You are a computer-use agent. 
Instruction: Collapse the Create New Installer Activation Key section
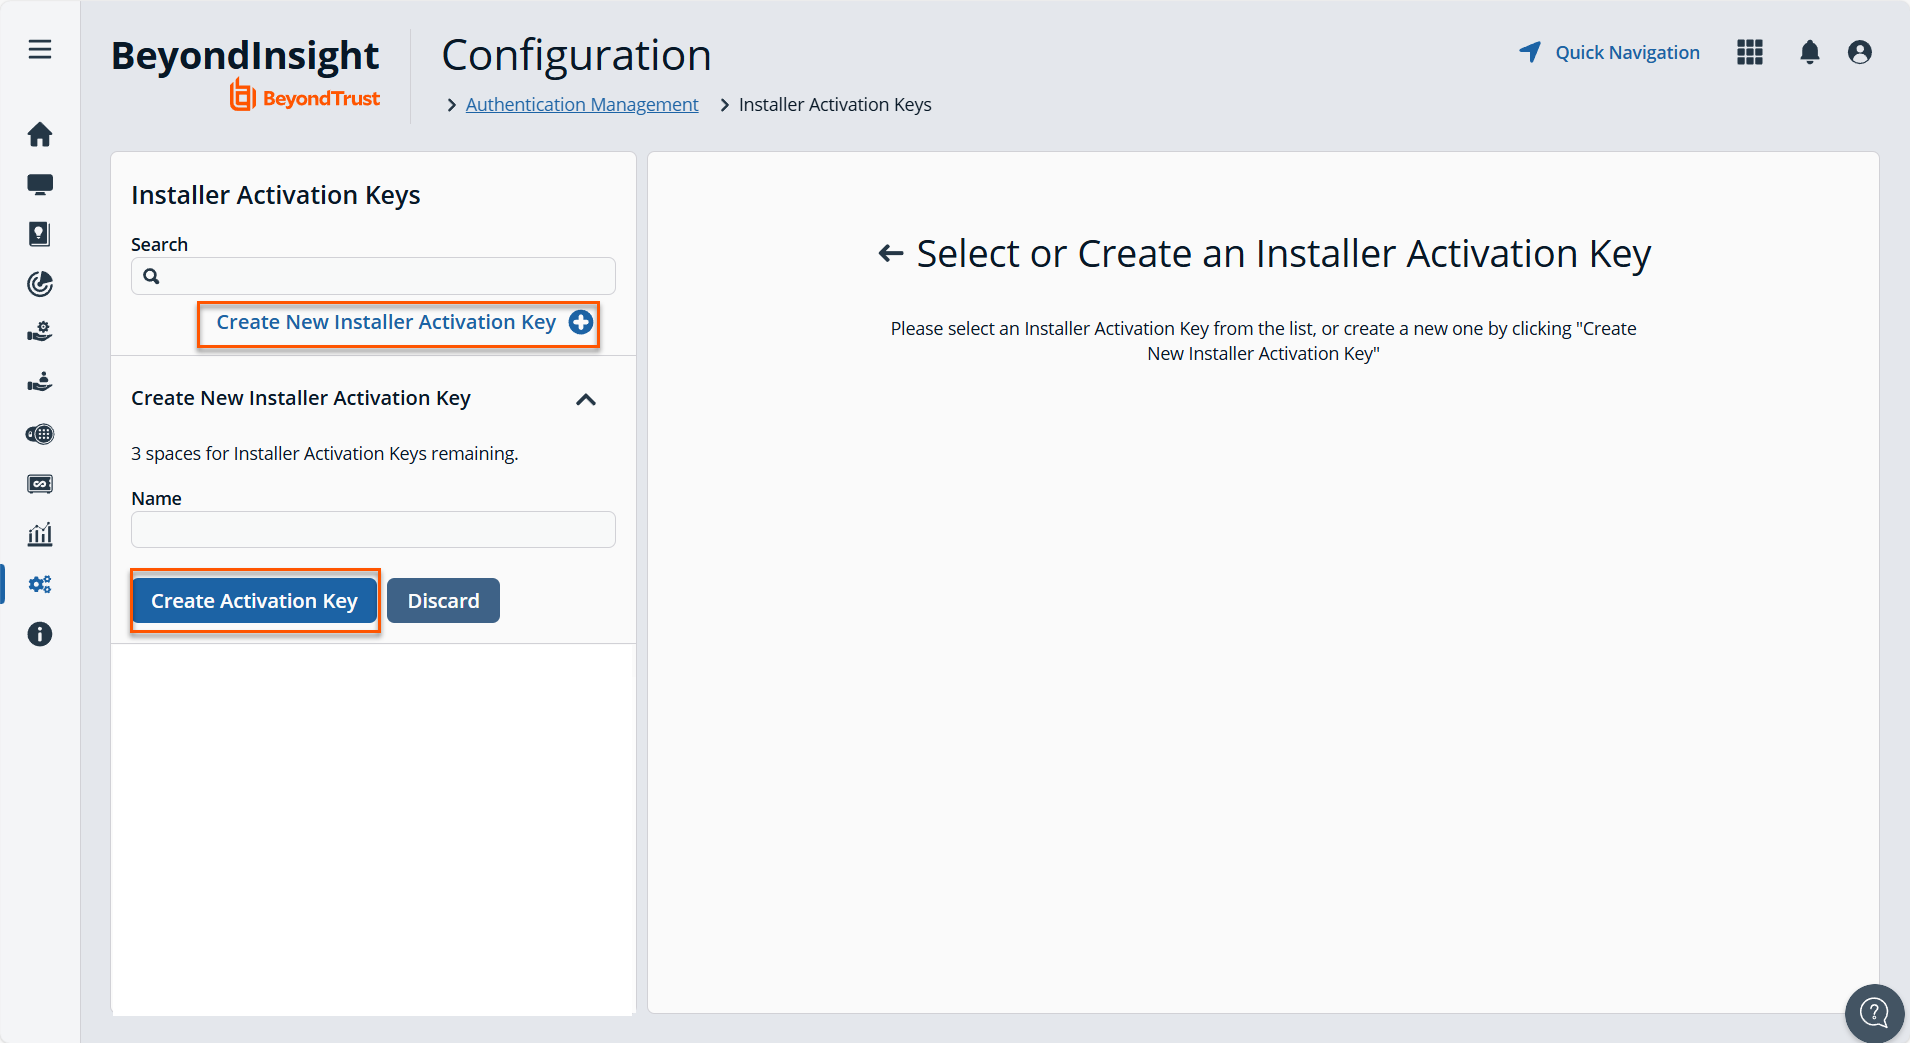[x=586, y=399]
